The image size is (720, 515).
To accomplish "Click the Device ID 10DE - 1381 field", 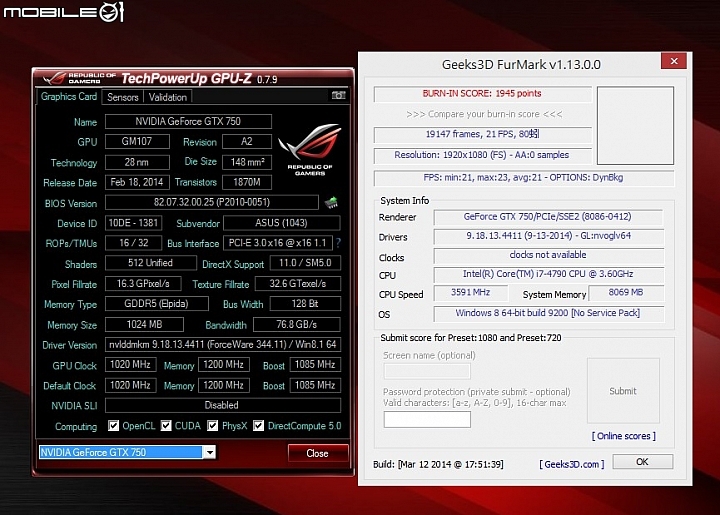I will (x=134, y=223).
